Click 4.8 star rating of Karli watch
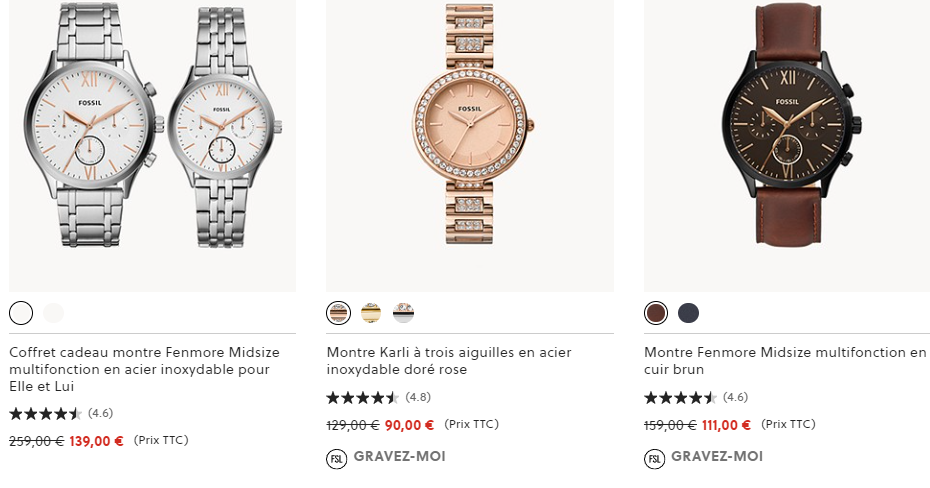Image resolution: width=930 pixels, height=488 pixels. point(364,397)
